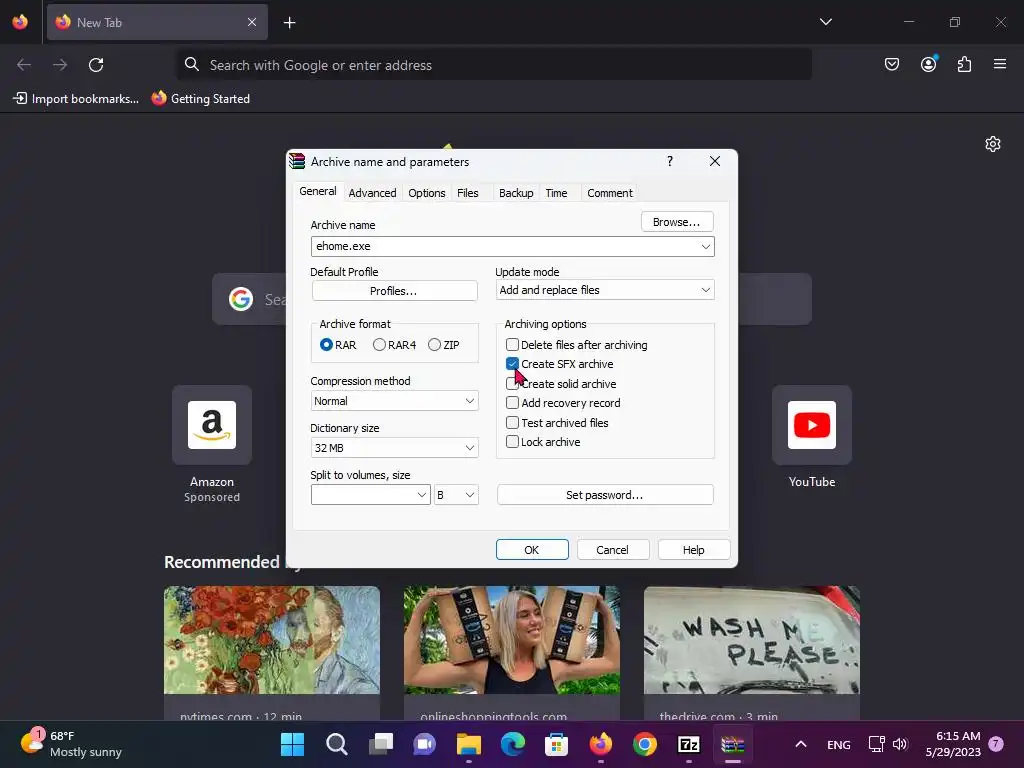
Task: Close the Archive name and parameters dialog
Action: point(714,161)
